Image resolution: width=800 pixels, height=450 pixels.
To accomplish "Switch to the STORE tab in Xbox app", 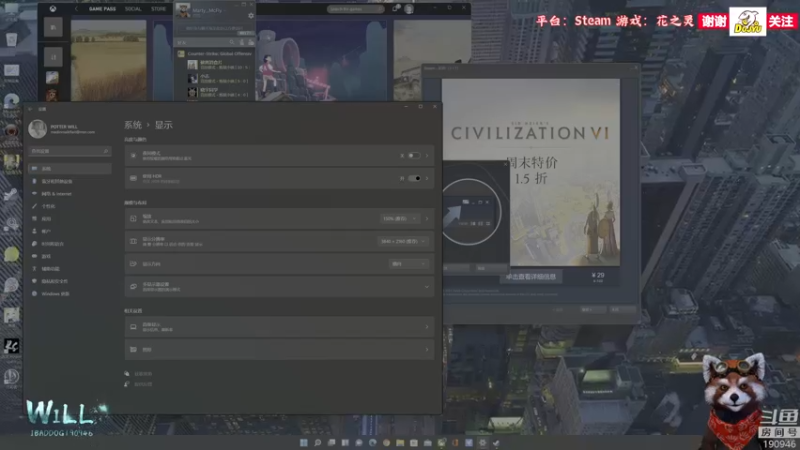I will (x=158, y=9).
